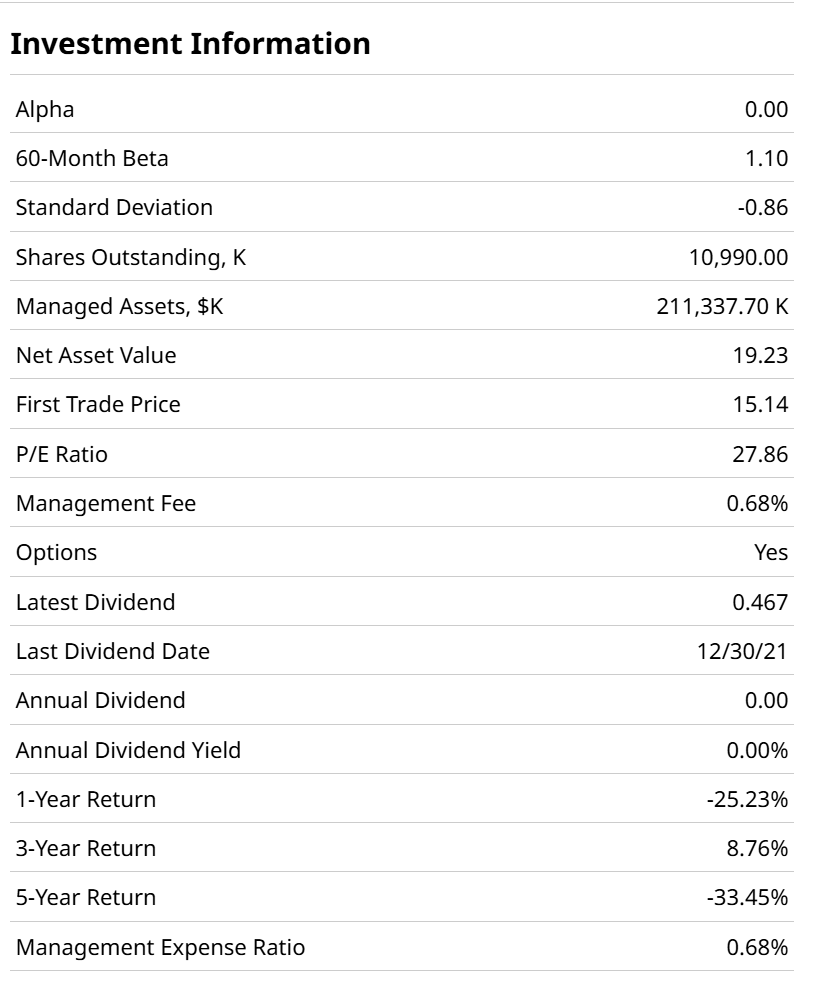Select the Alpha row label
This screenshot has width=822, height=1001.
click(45, 109)
